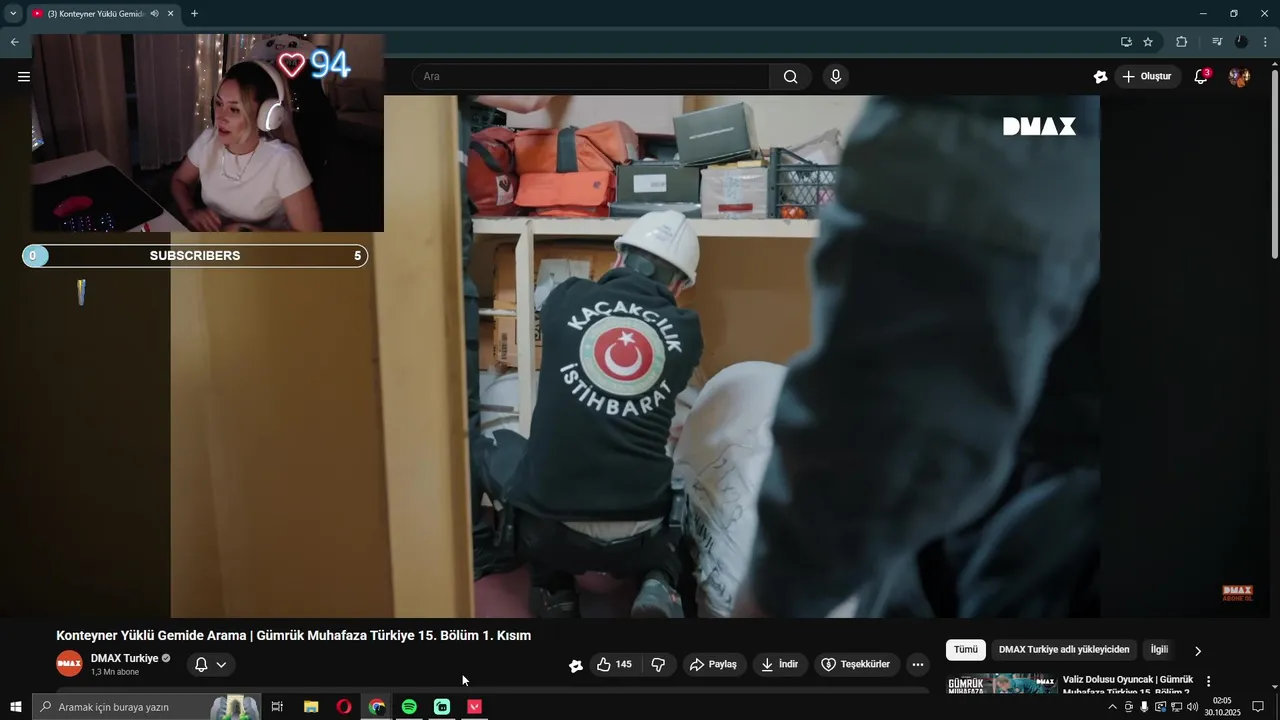Open Chrome profile avatar

click(x=1241, y=42)
